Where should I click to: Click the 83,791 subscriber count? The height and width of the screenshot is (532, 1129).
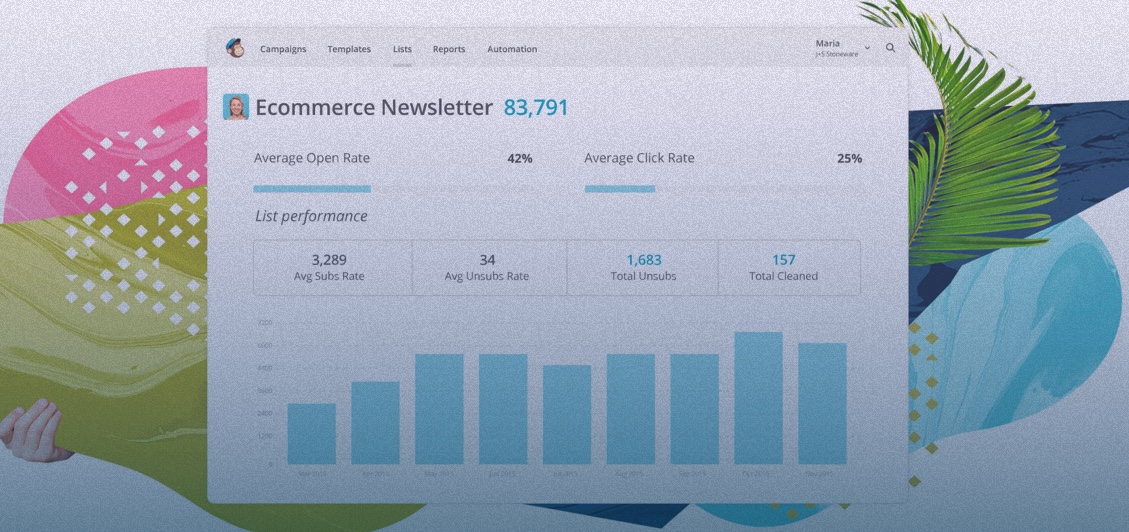[x=535, y=108]
